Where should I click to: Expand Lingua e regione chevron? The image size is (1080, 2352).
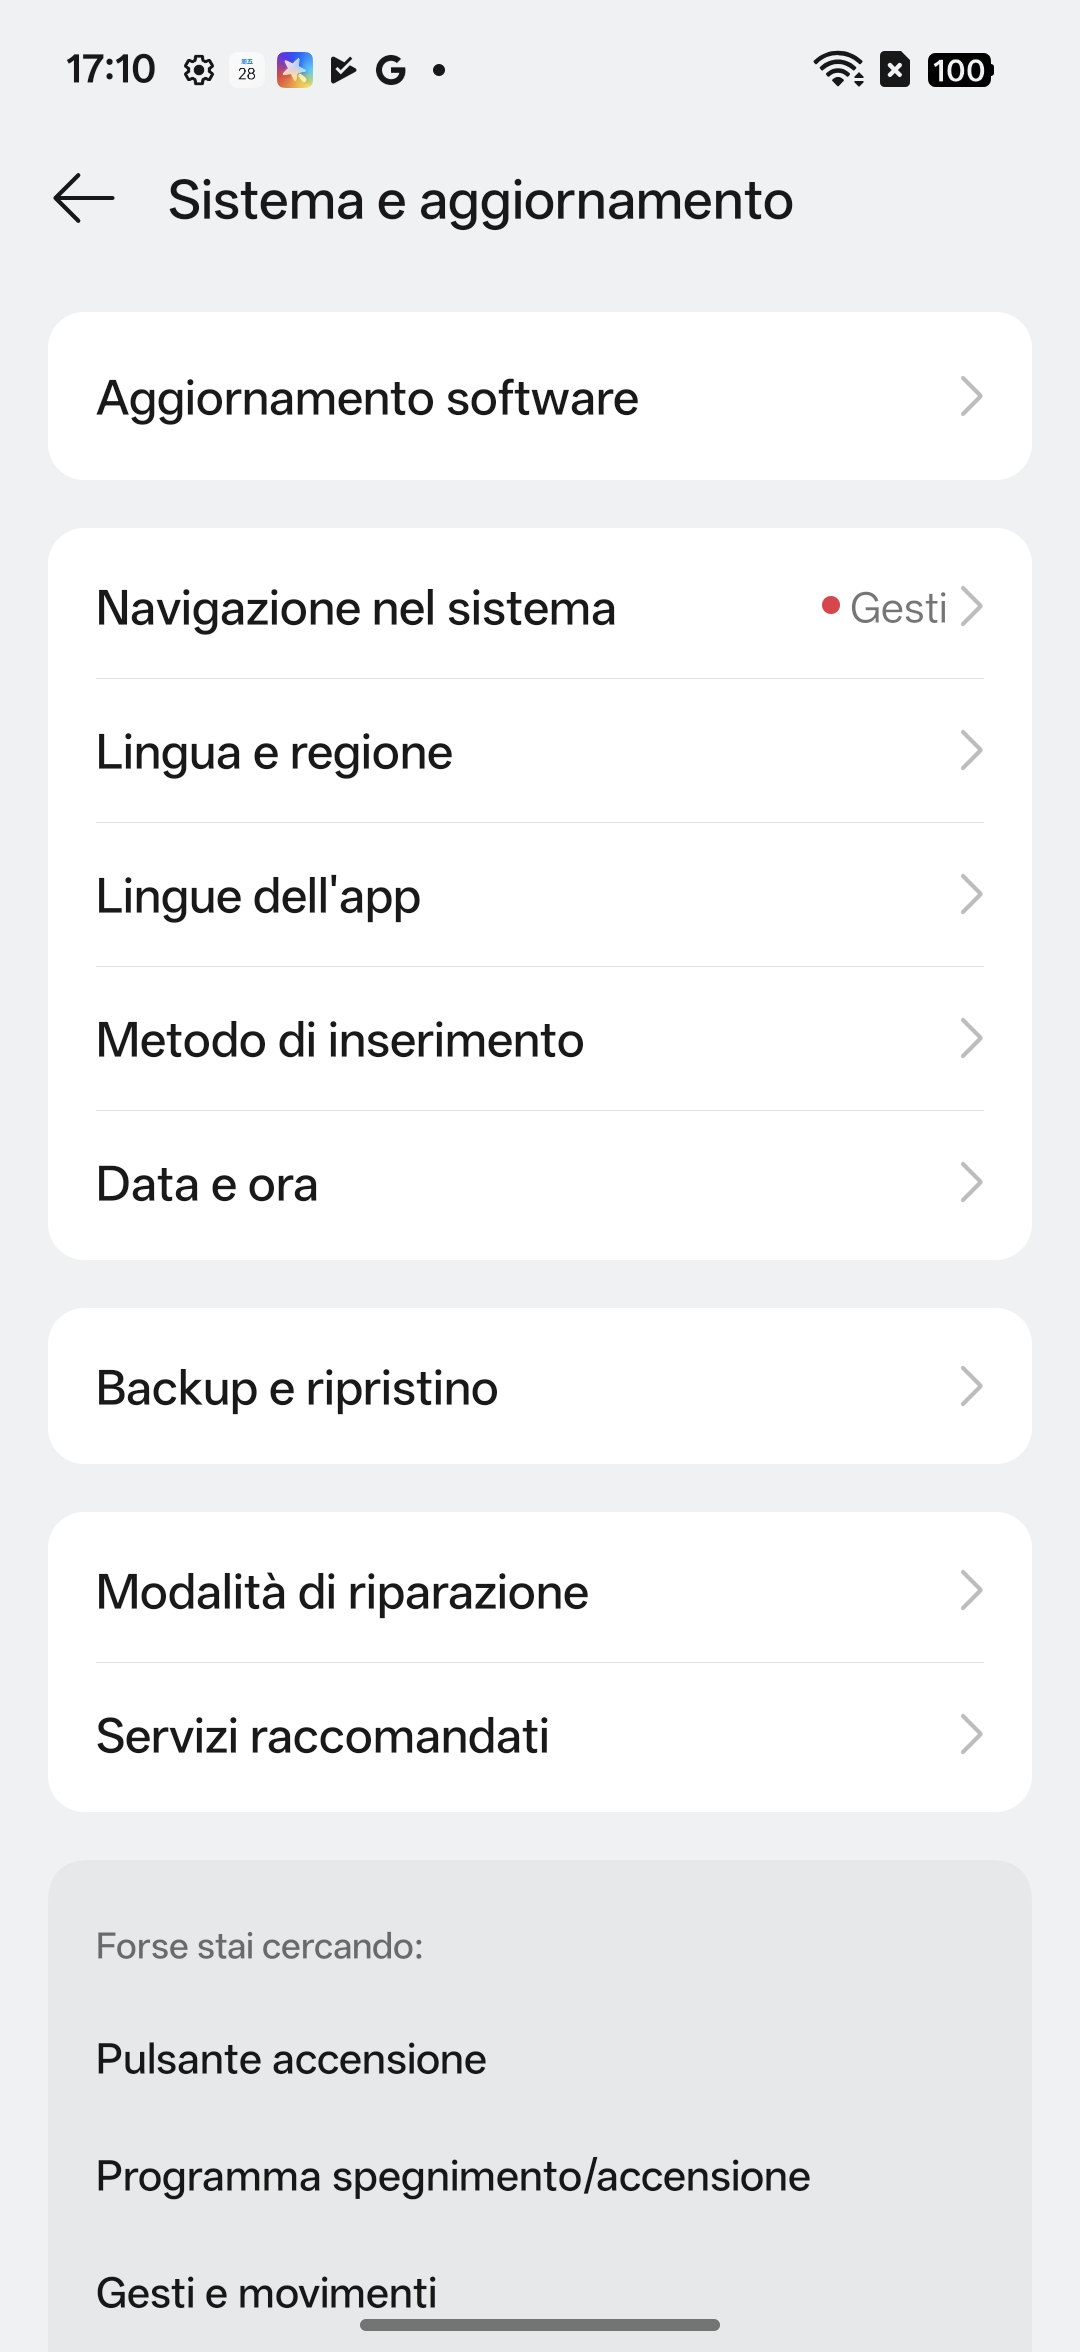[970, 751]
